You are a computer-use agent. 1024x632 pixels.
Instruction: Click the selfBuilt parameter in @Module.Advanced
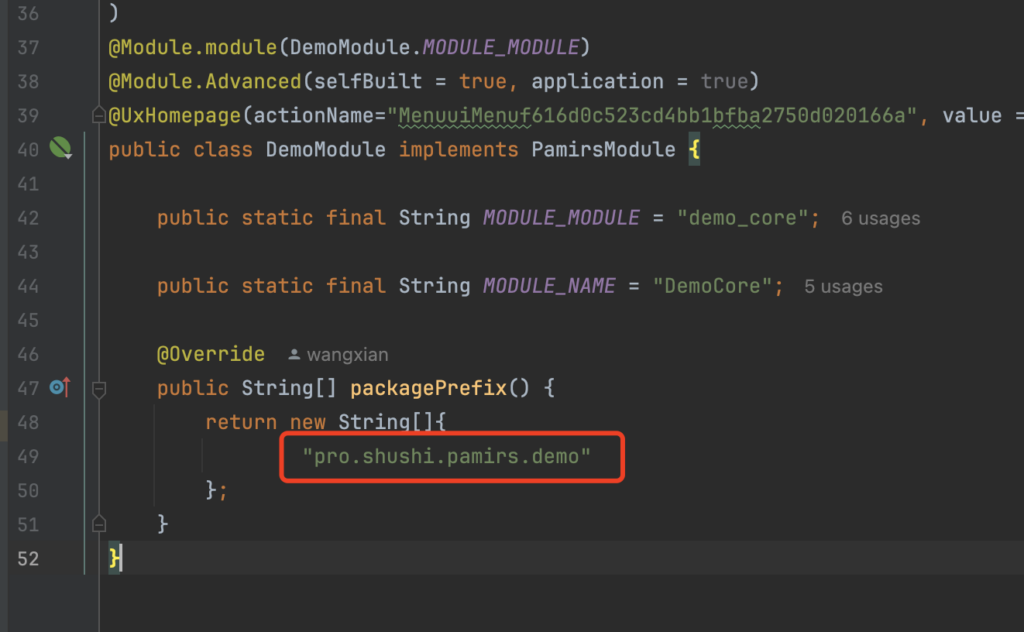356,82
